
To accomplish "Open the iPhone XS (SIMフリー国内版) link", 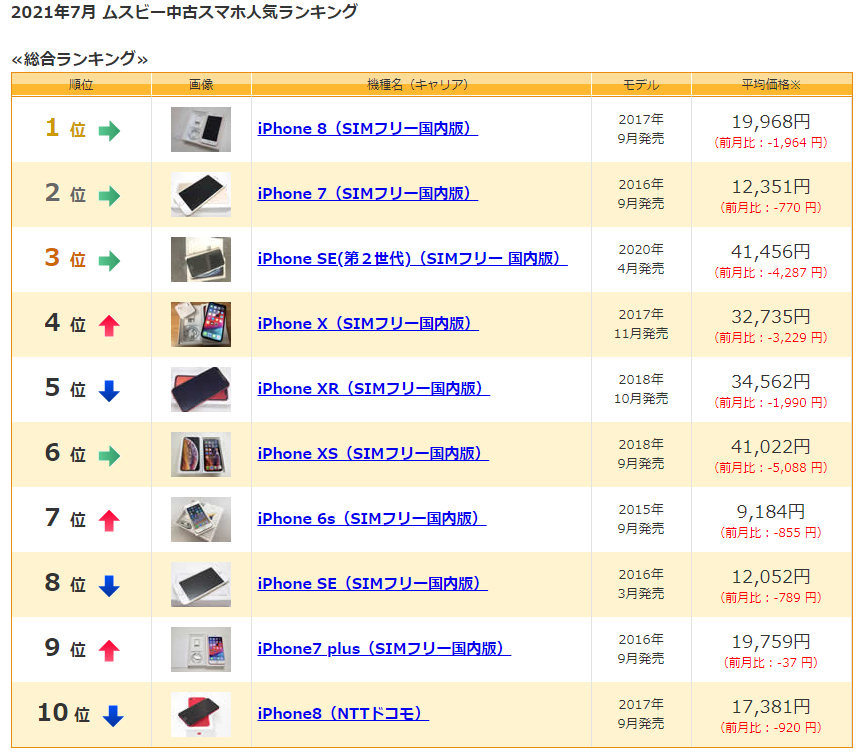I will [373, 454].
